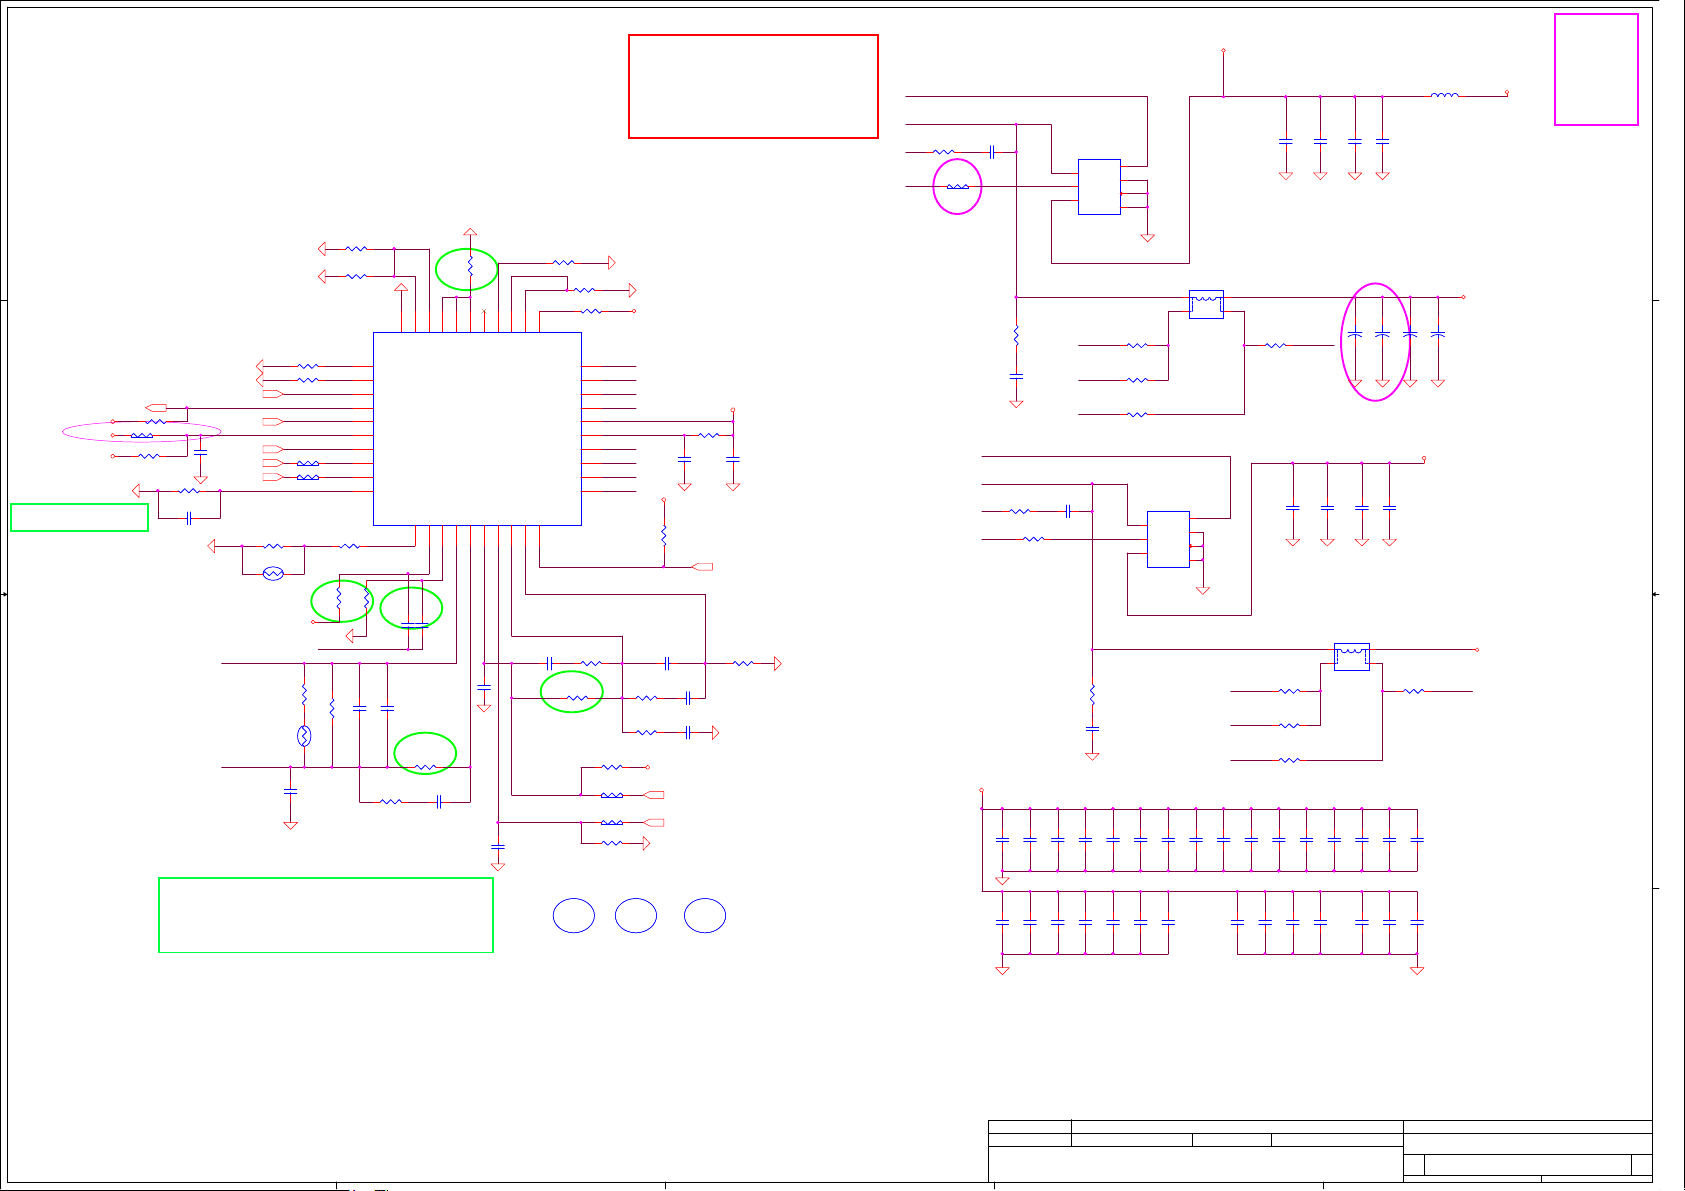
Task: Select the large central IC symbol
Action: click(x=477, y=429)
